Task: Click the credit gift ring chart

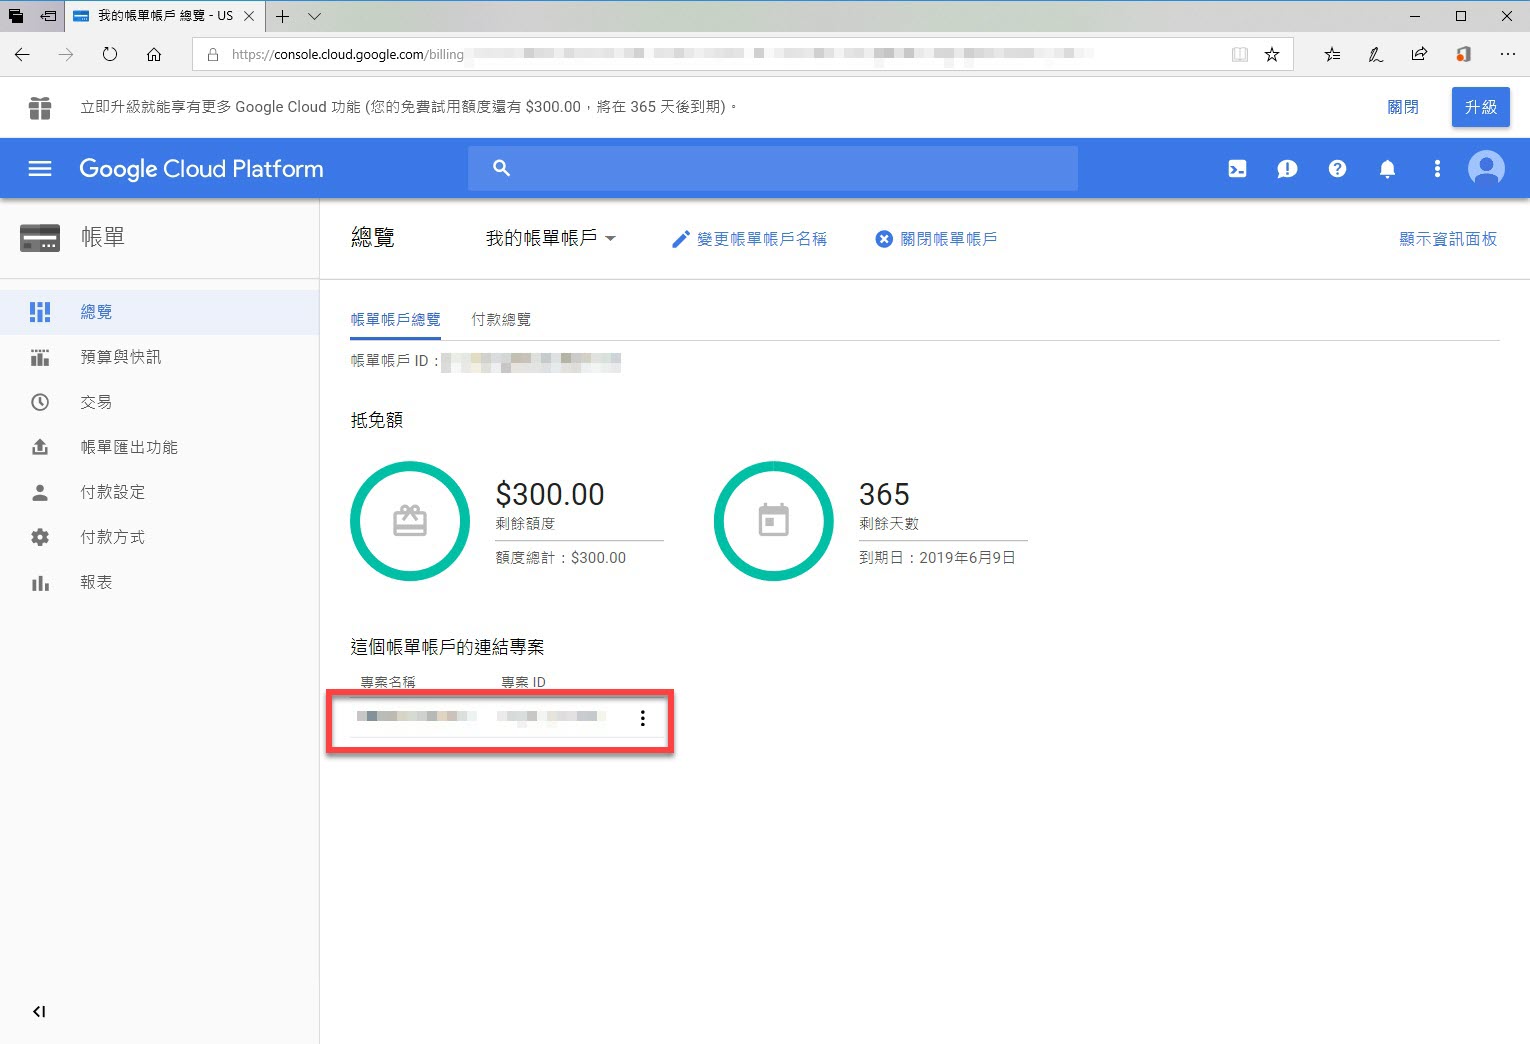Action: (410, 521)
